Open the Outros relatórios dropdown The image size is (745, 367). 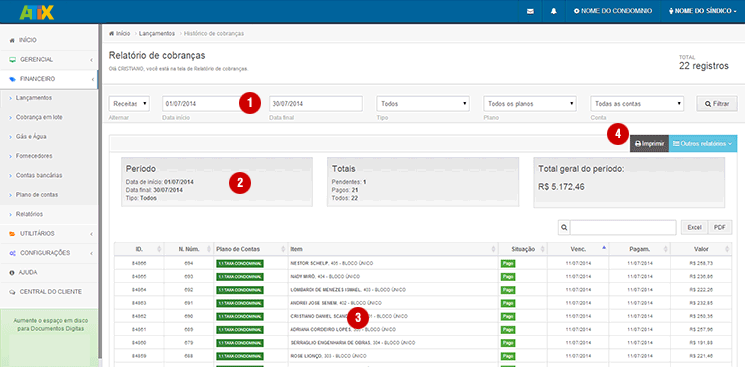(x=703, y=144)
